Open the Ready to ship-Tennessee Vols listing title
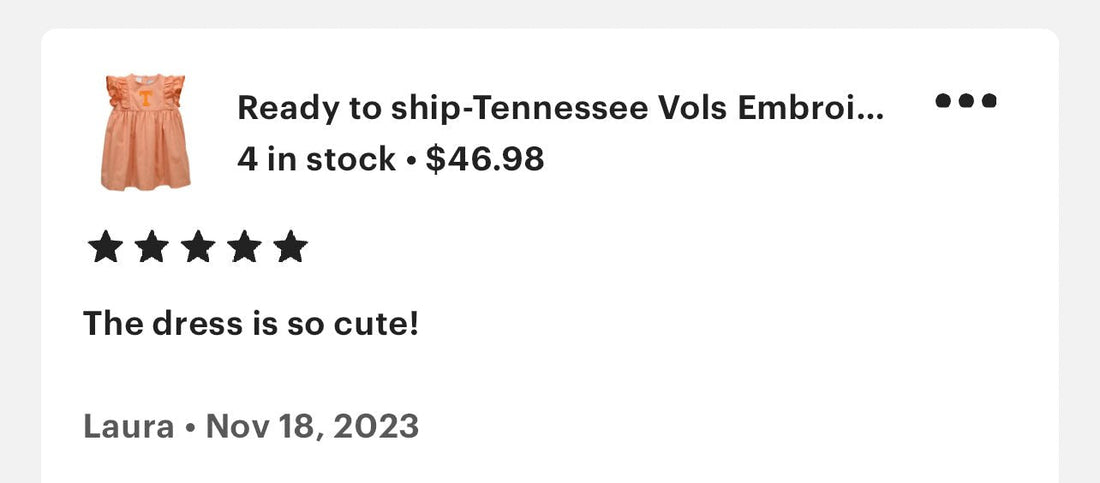The height and width of the screenshot is (483, 1100). click(561, 107)
